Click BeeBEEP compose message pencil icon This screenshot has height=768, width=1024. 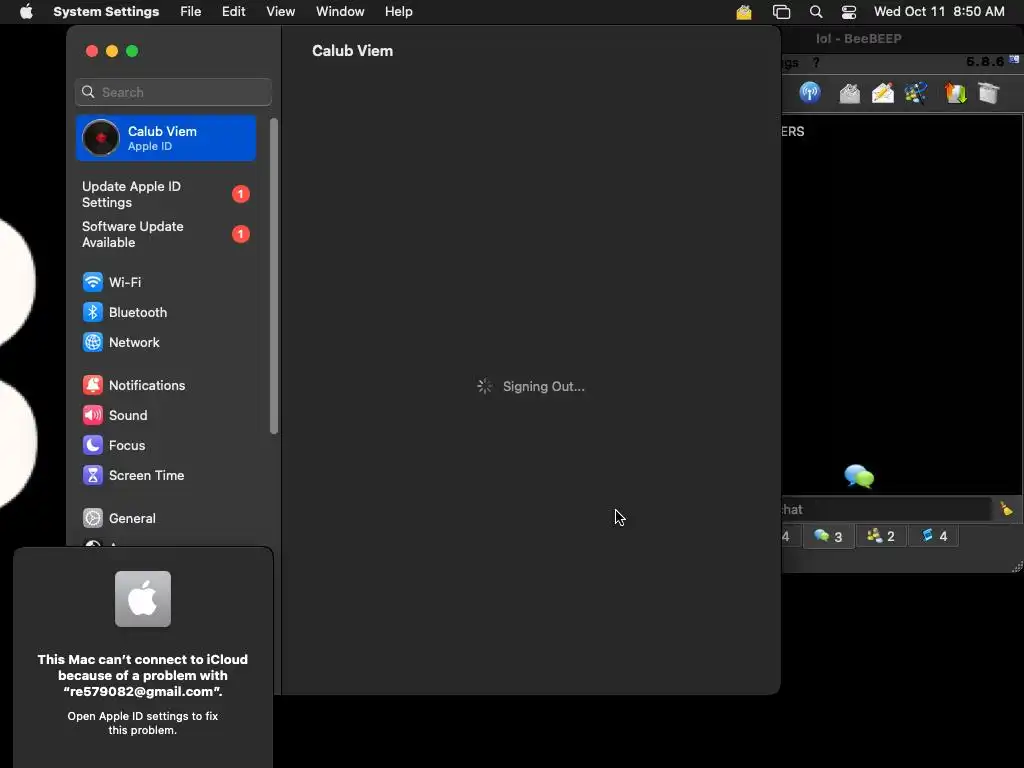coord(882,93)
